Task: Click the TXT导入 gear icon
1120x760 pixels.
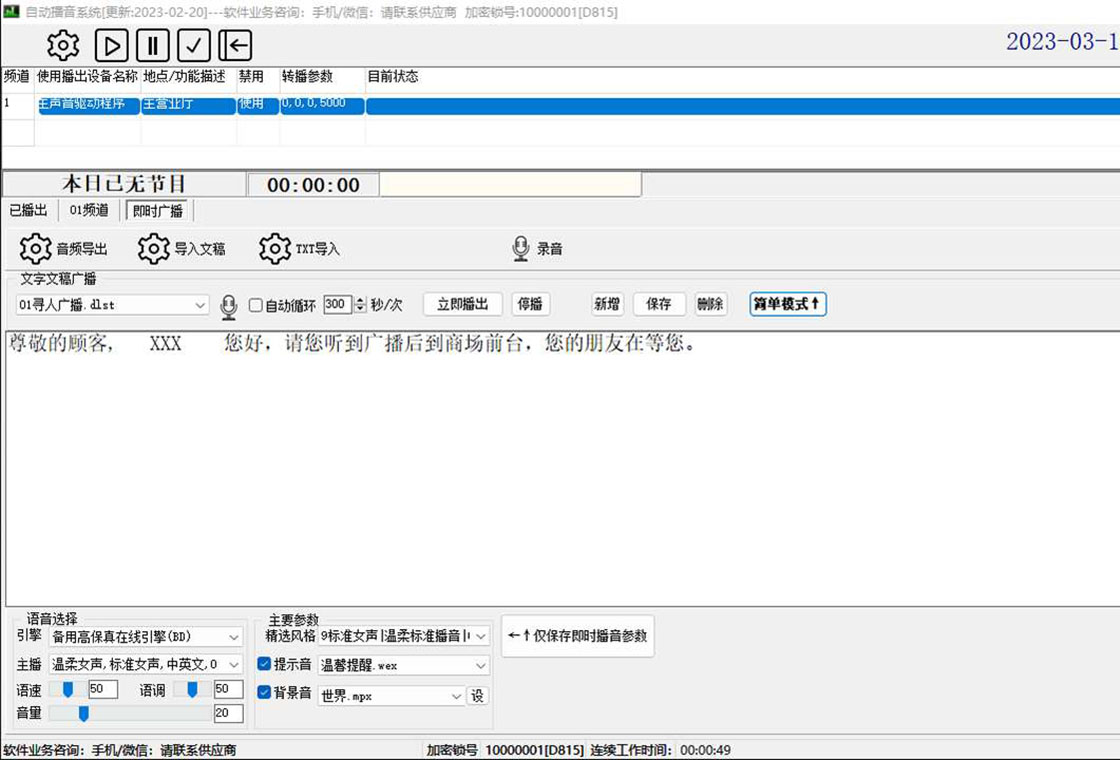Action: [275, 249]
